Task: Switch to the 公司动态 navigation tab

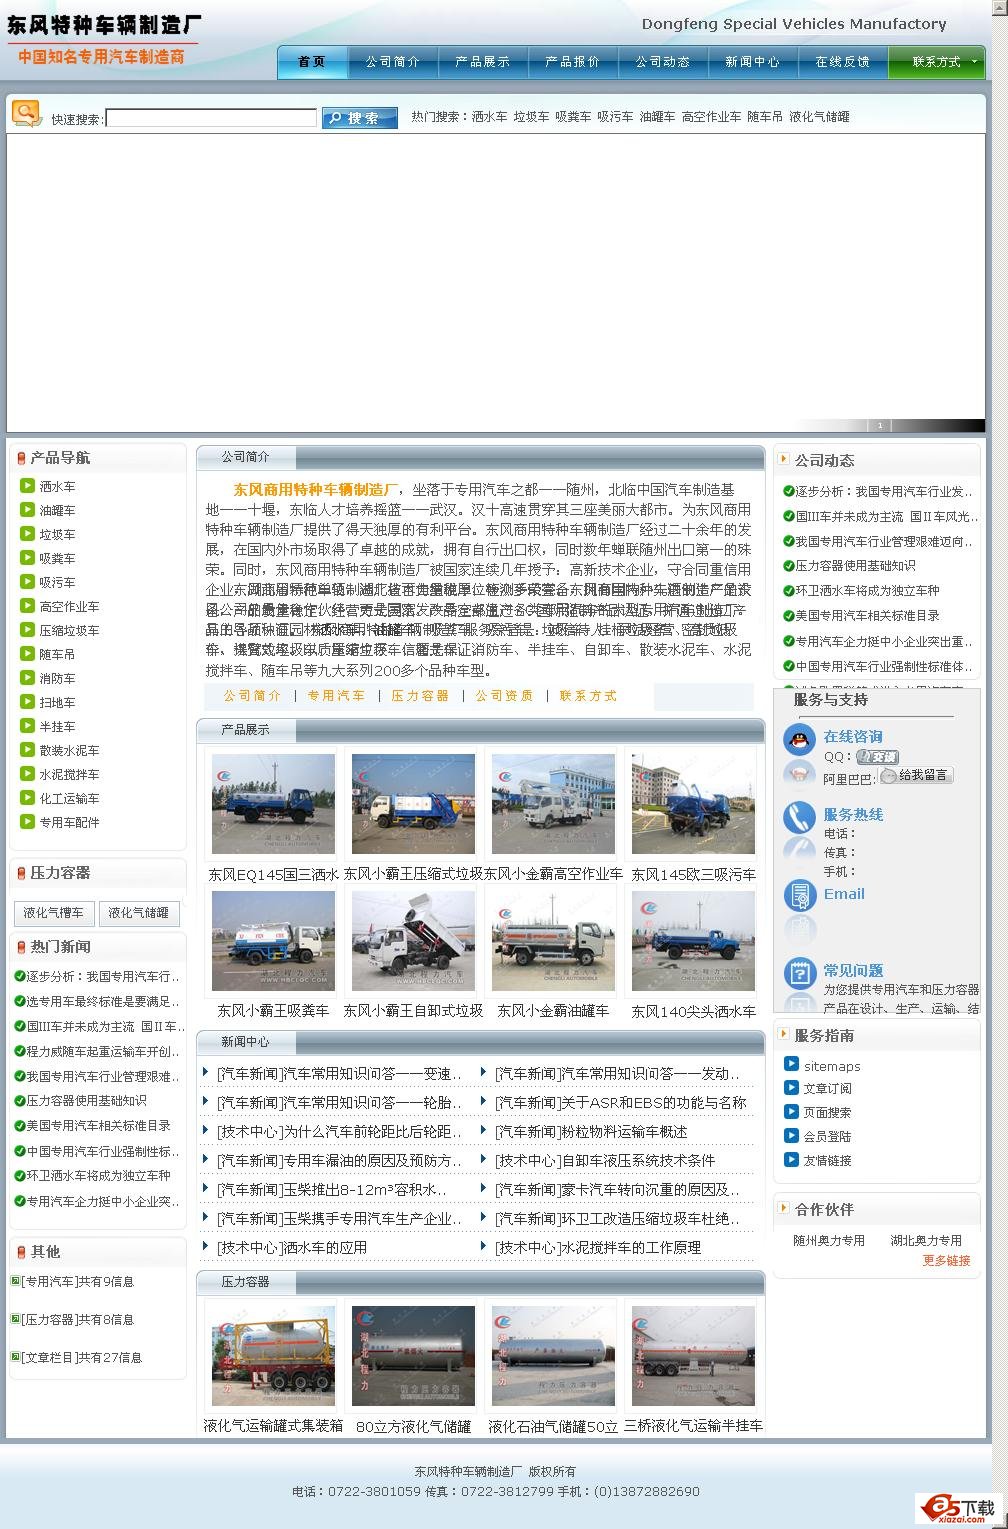Action: click(663, 62)
